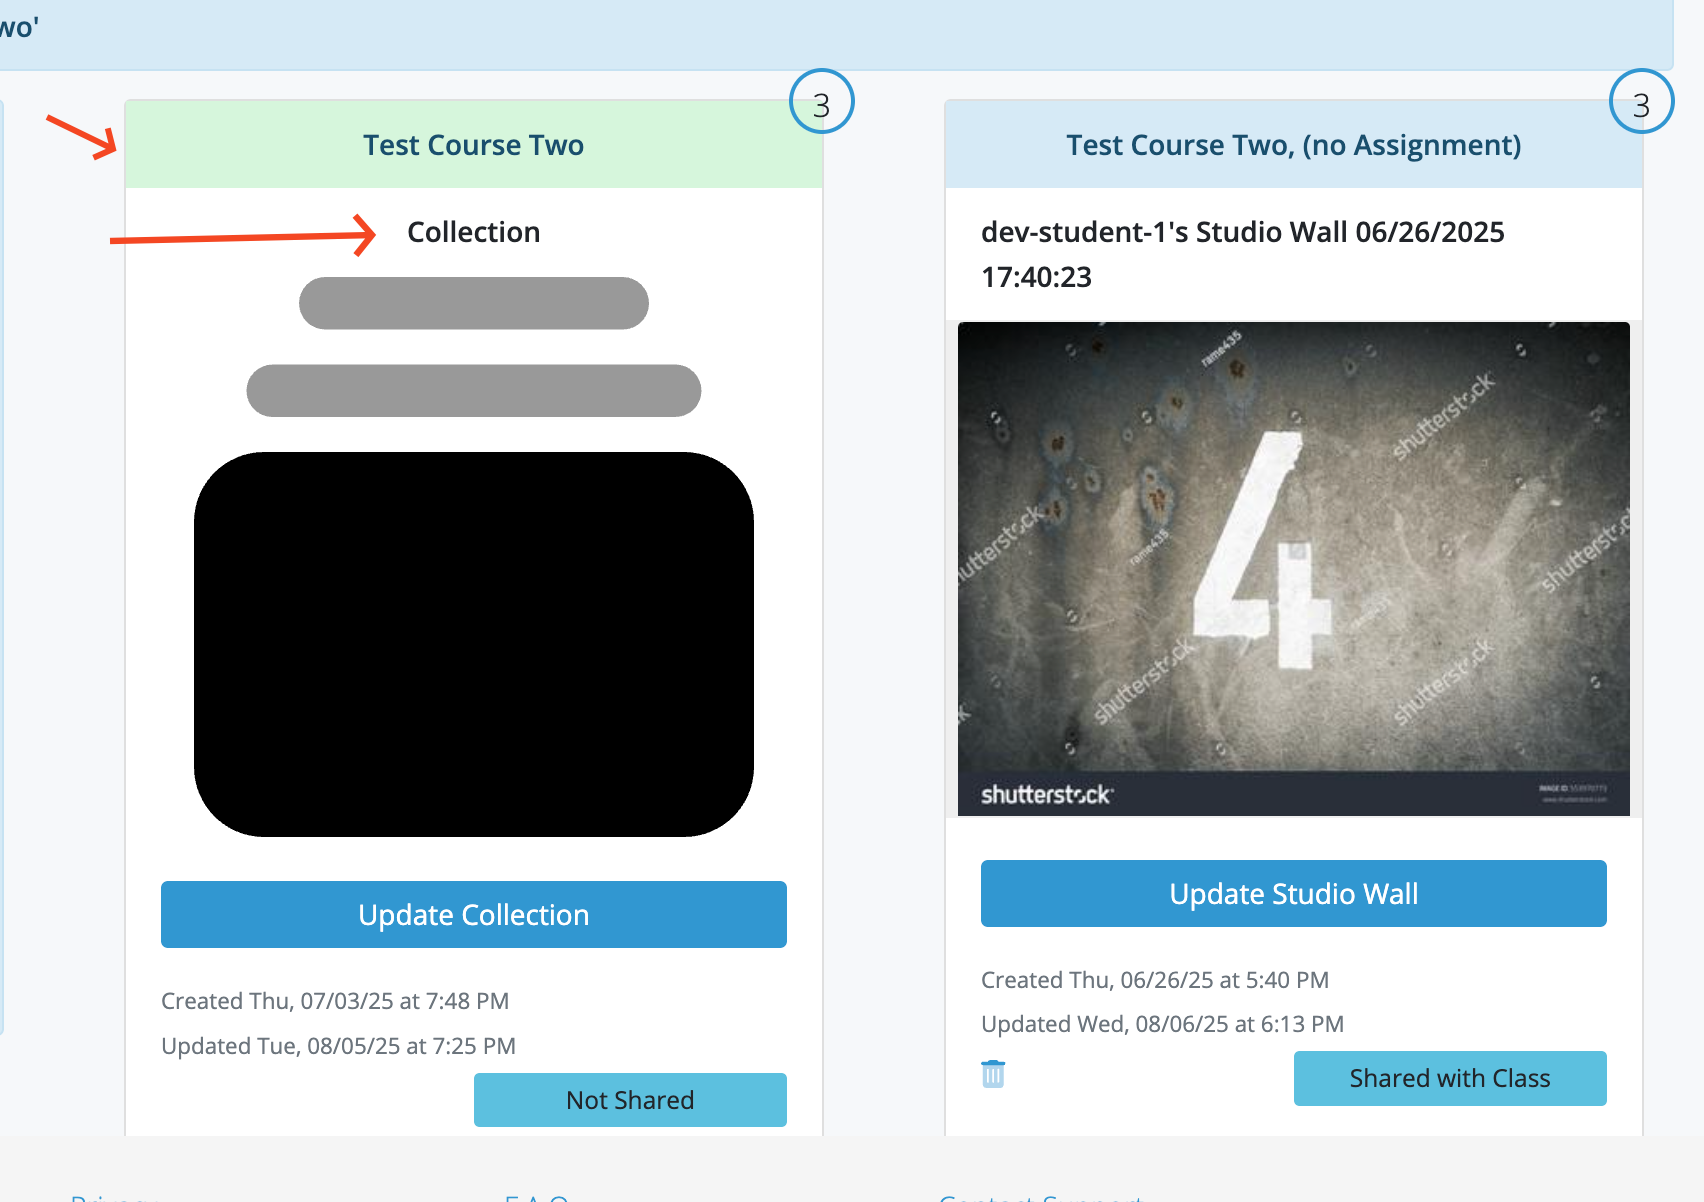Click the count badge on Test Course Two
Viewport: 1704px width, 1202px height.
tap(821, 103)
